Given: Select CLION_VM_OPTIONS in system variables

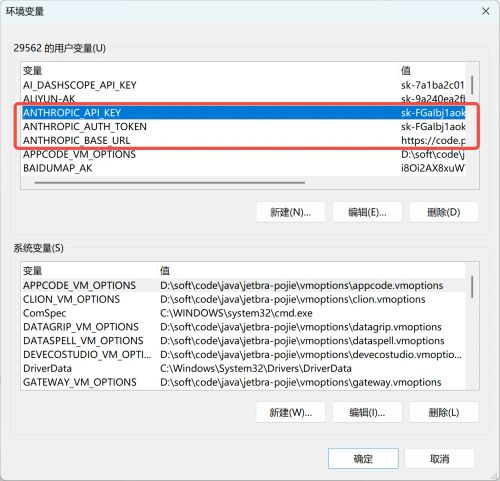Looking at the screenshot, I should coord(244,299).
